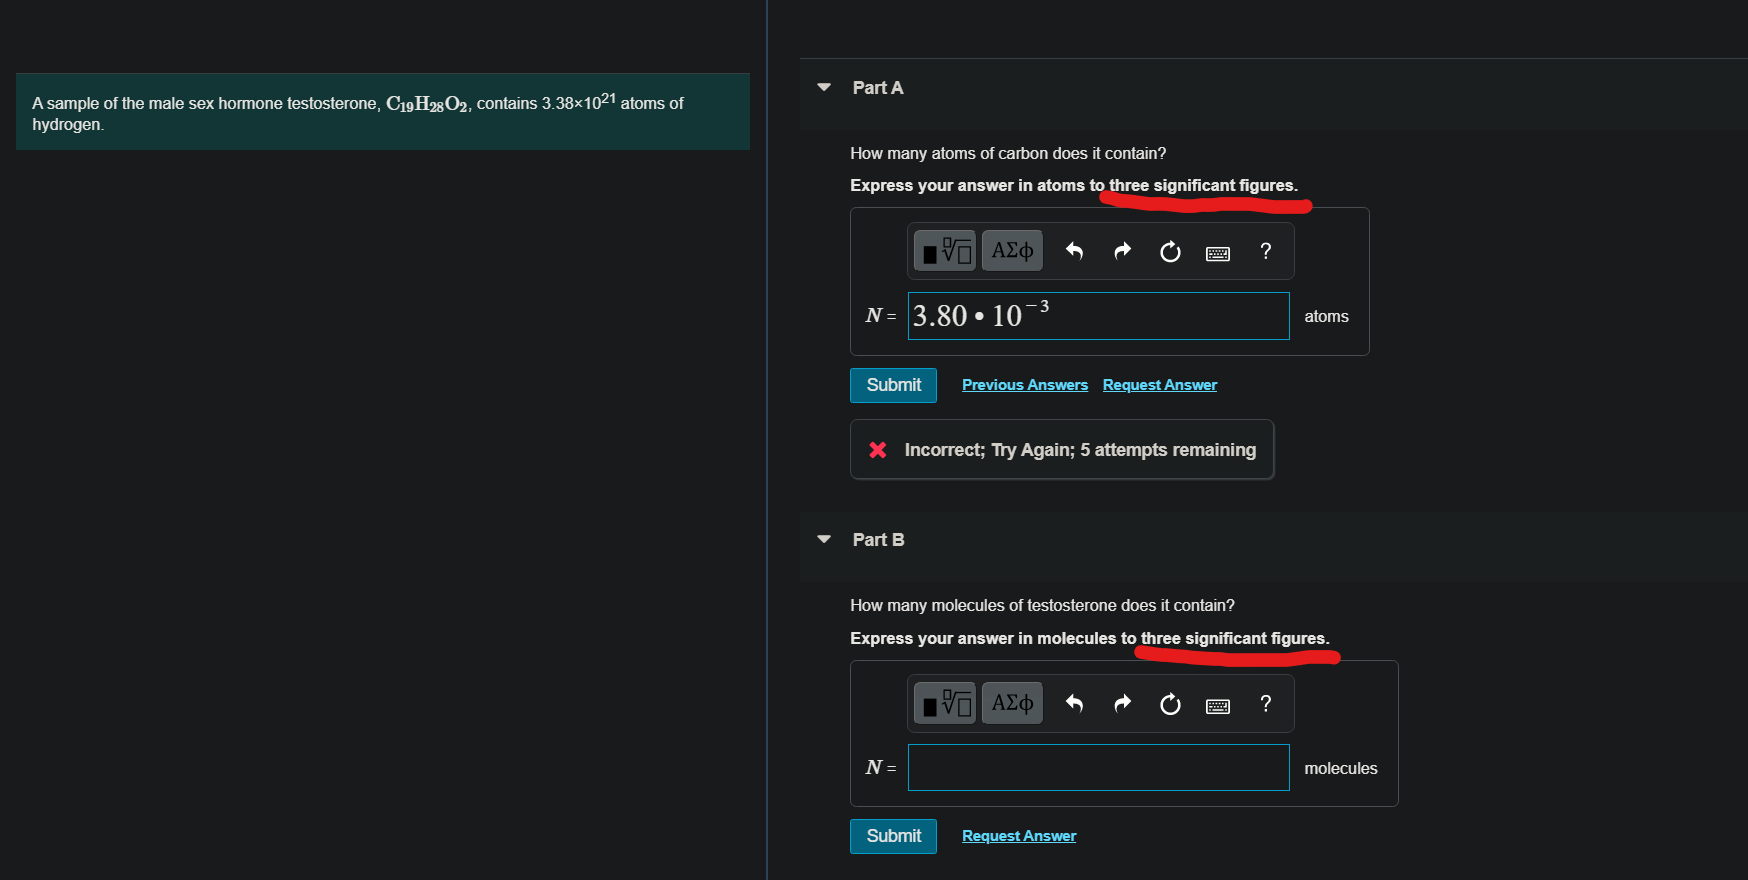Click the 'molecules' unit label

click(x=1340, y=769)
